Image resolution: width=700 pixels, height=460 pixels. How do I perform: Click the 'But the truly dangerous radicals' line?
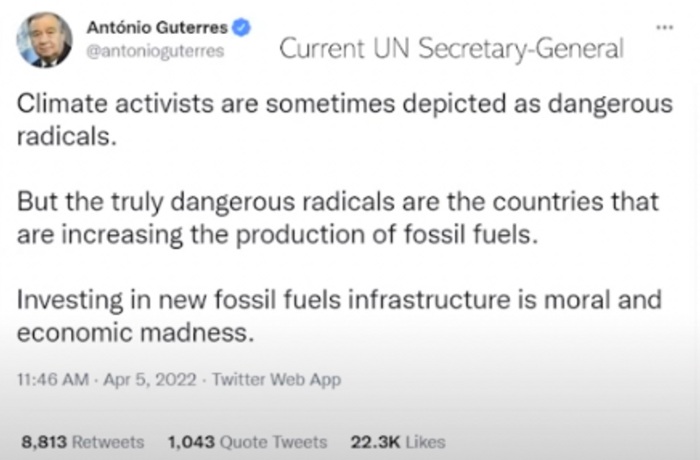[x=338, y=202]
